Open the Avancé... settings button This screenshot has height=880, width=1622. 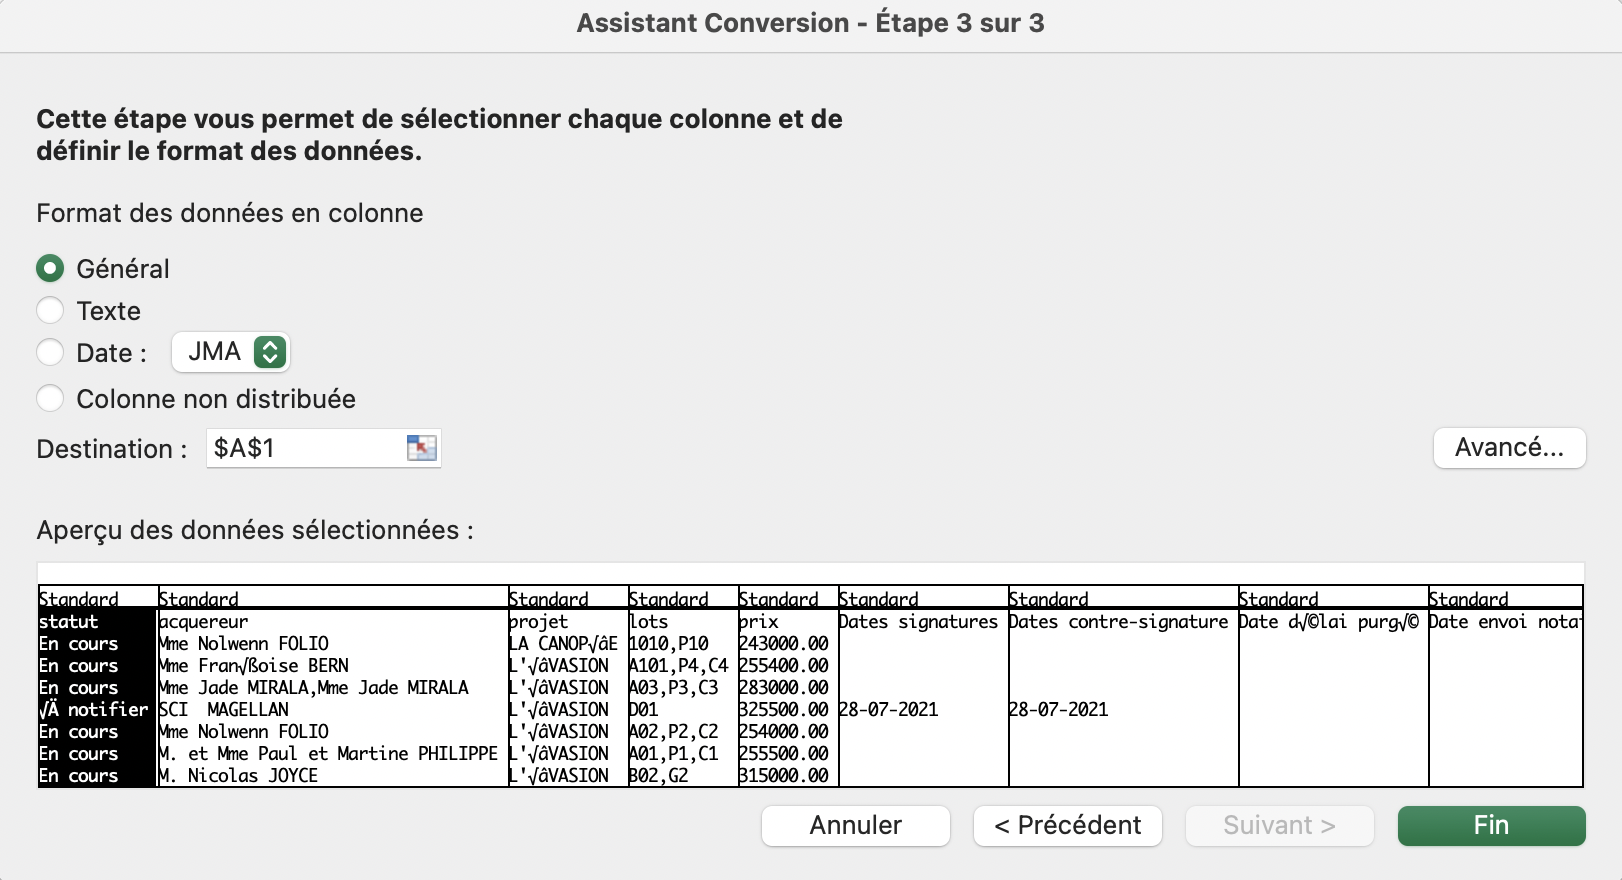coord(1508,448)
